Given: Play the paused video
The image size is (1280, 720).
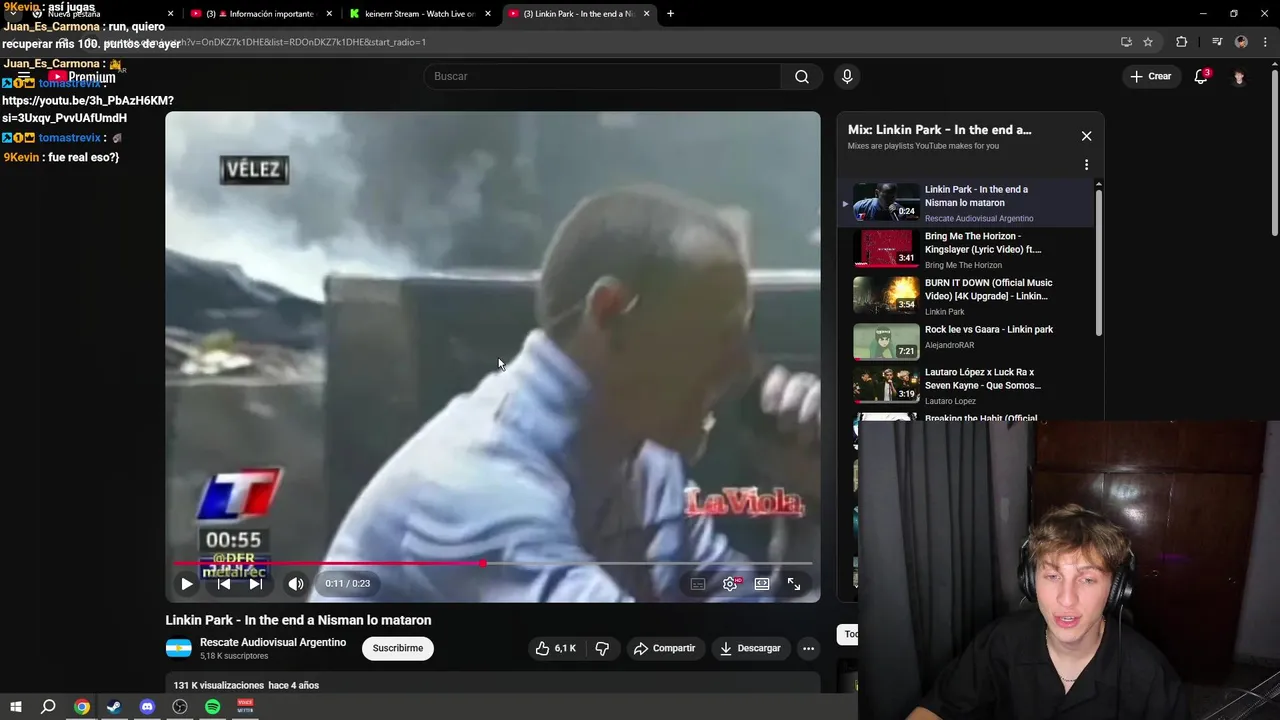Looking at the screenshot, I should (187, 584).
